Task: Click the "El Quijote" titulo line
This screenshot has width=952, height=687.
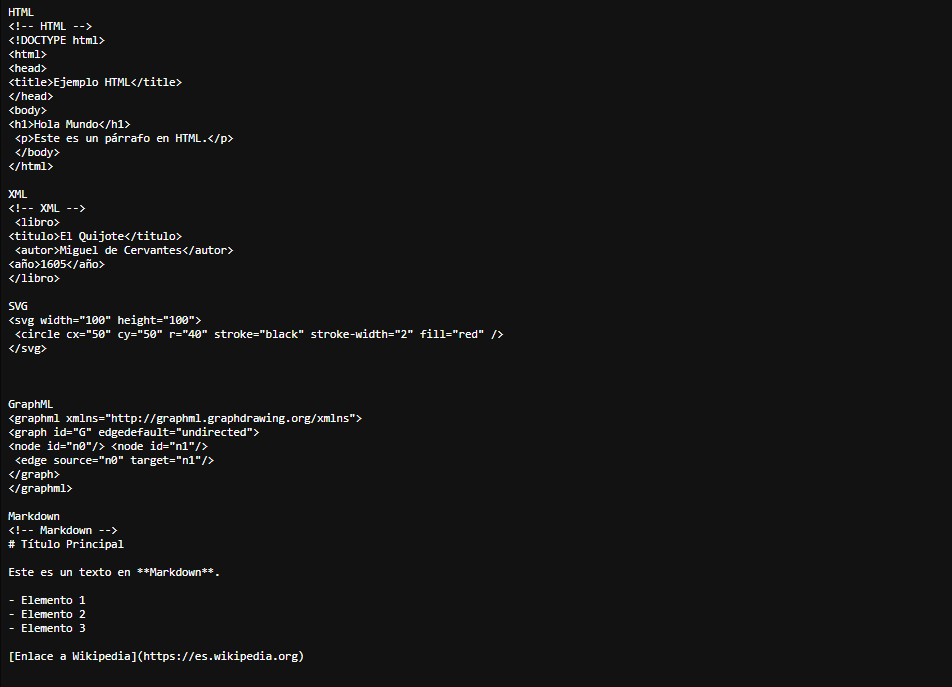Action: [95, 236]
